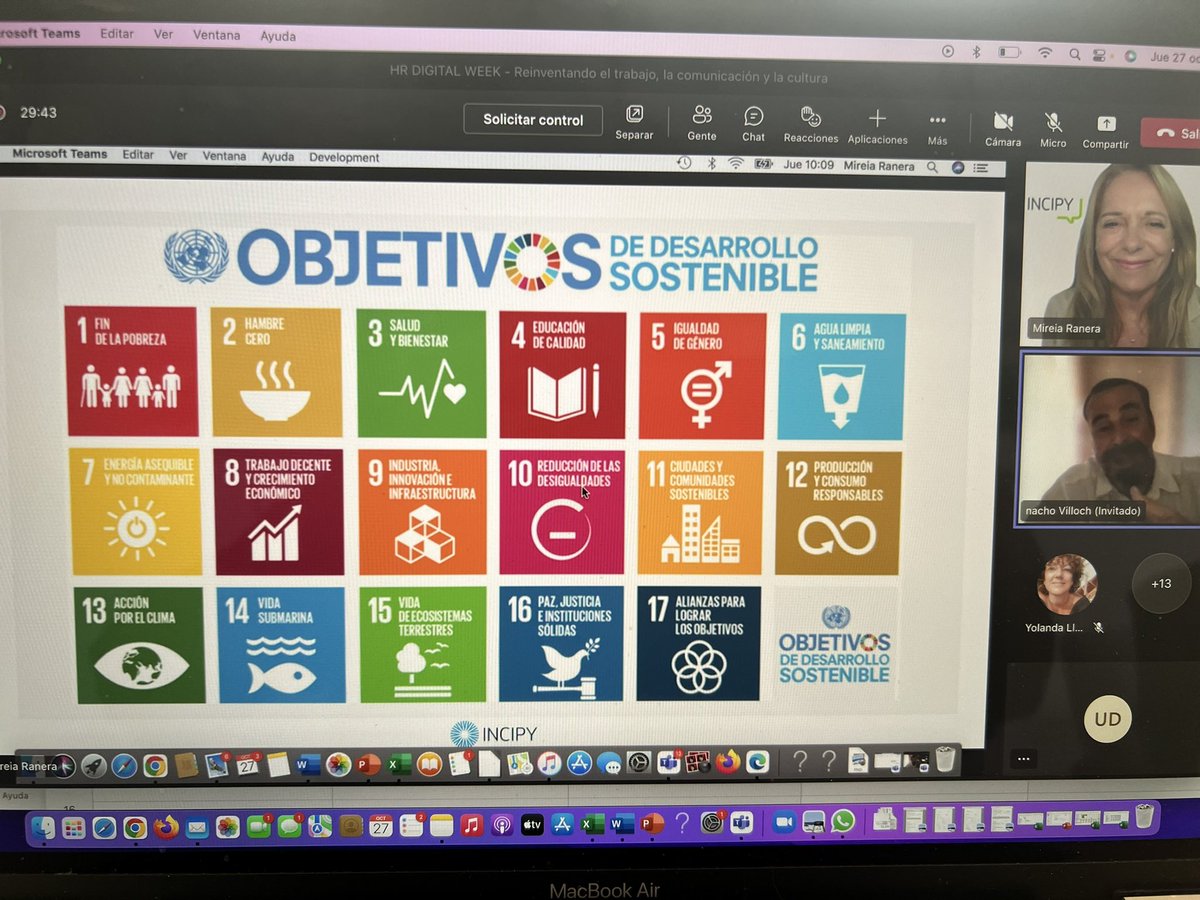Open the Ayuda menu in the top menu bar
This screenshot has width=1200, height=900.
[278, 36]
